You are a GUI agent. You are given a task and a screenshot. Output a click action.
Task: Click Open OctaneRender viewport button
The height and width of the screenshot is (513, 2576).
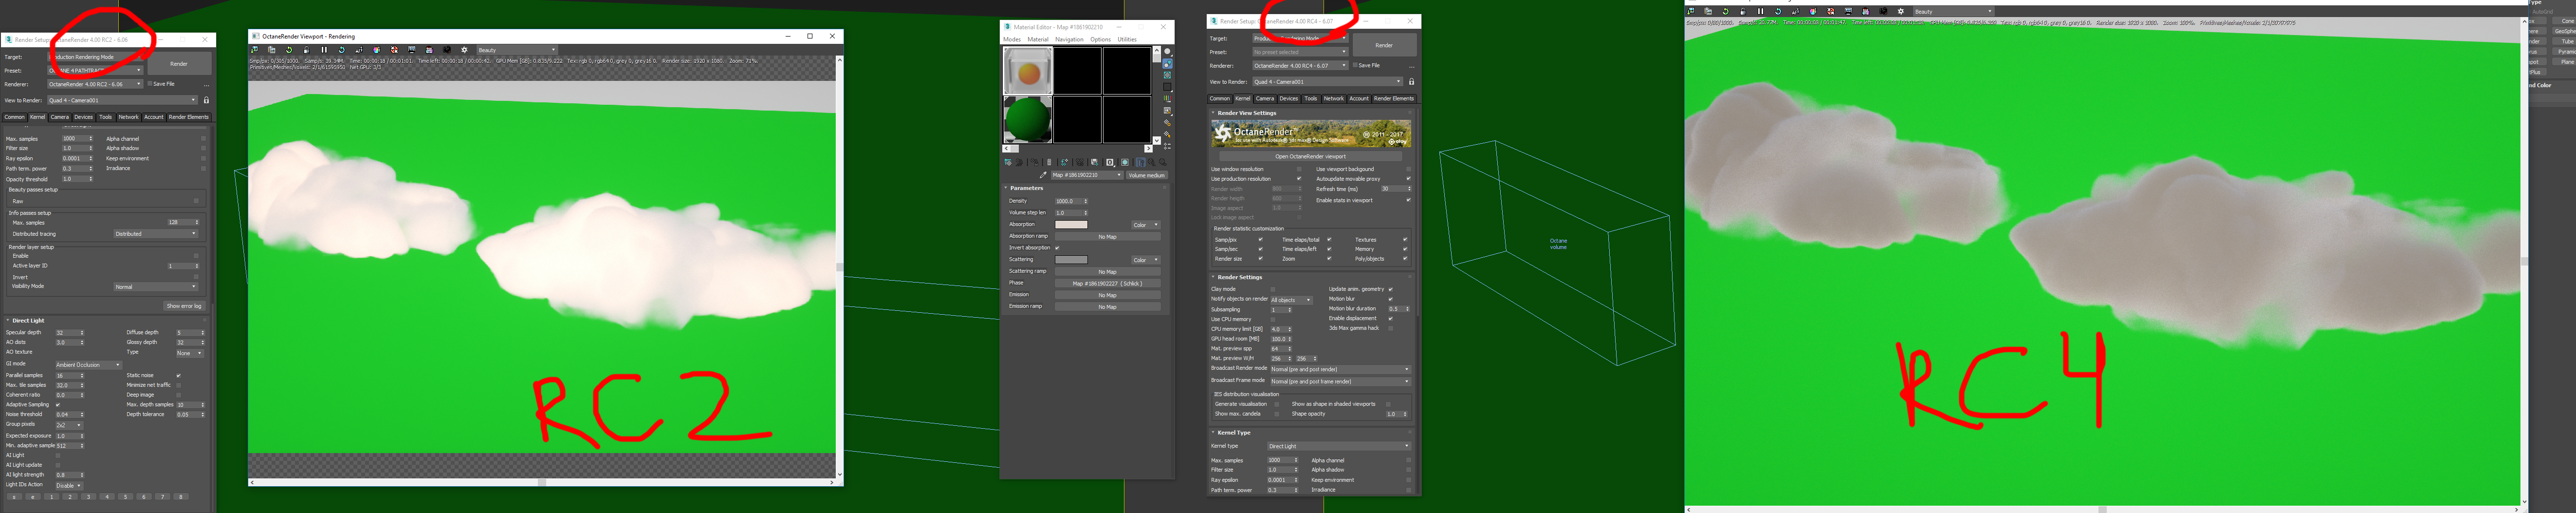pos(1310,157)
